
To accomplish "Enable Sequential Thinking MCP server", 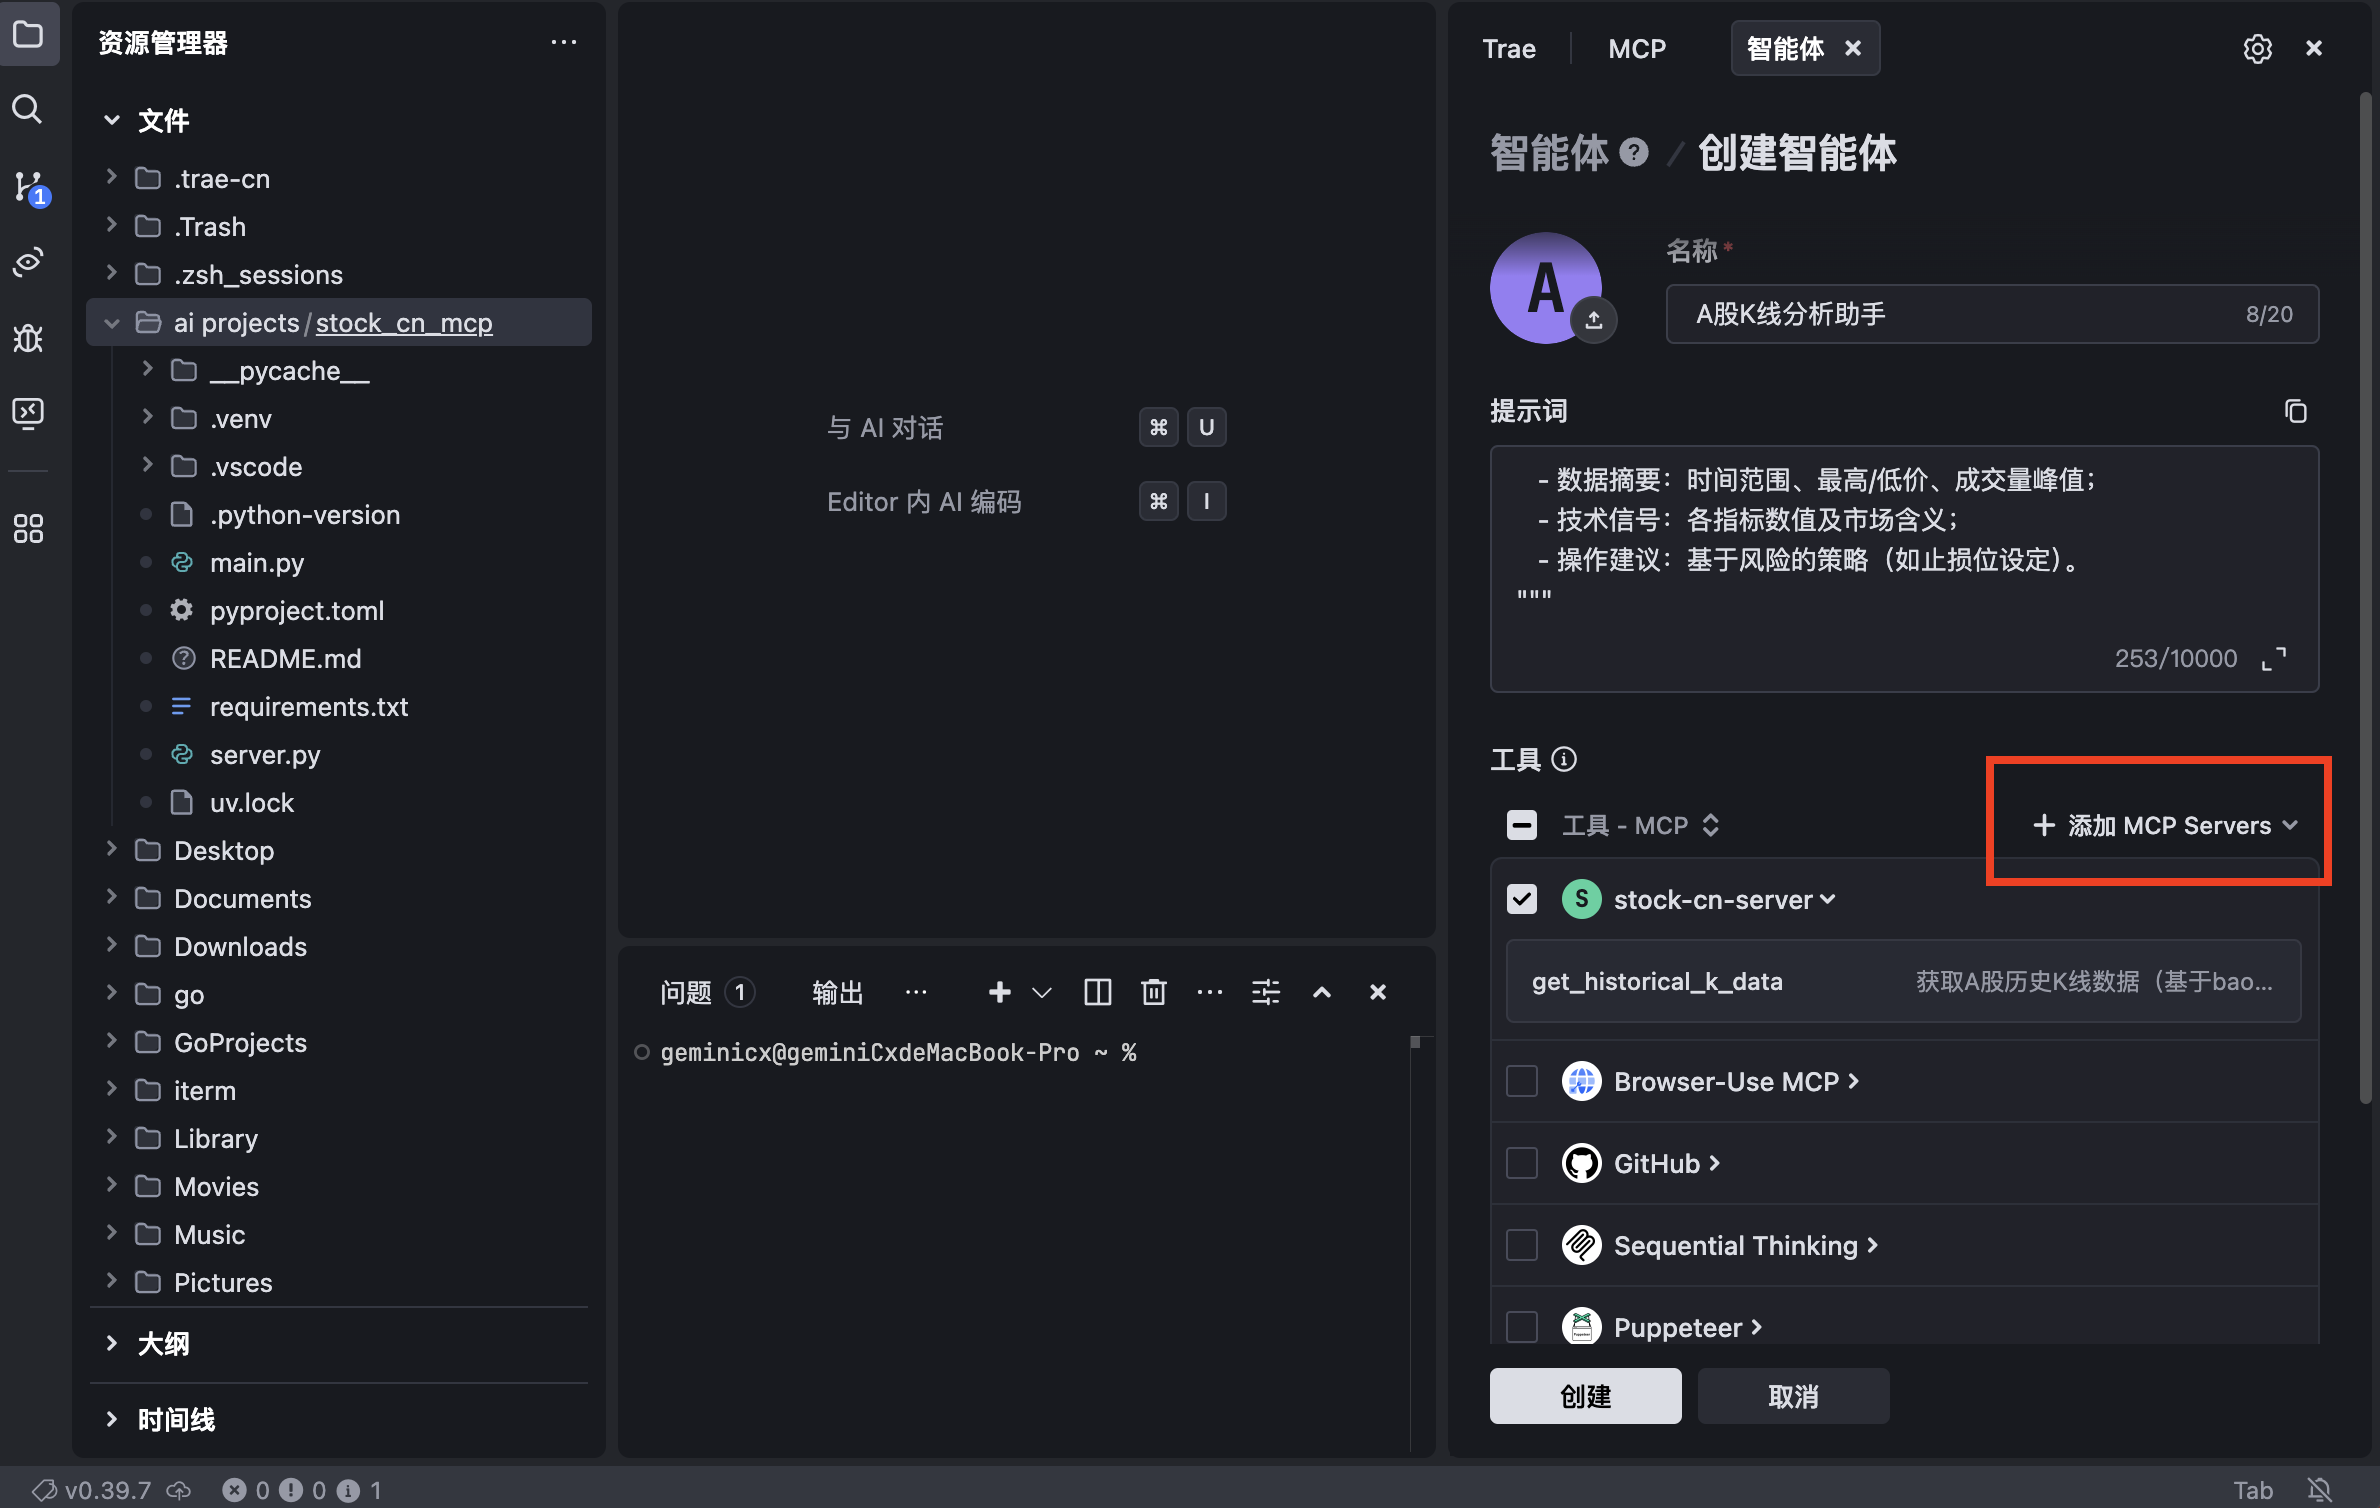I will (x=1521, y=1245).
